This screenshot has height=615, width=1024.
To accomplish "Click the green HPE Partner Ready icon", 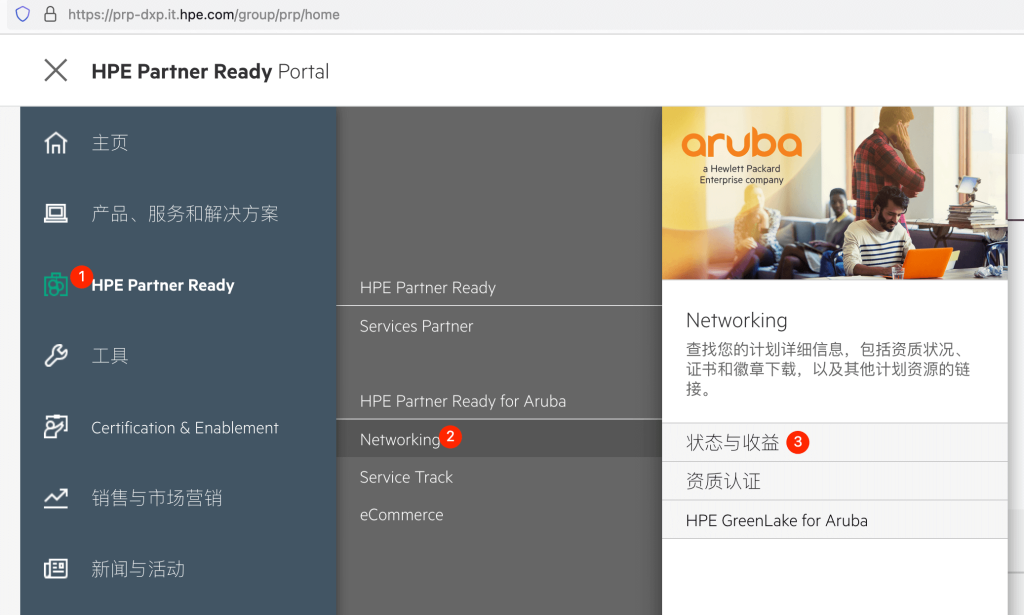I will pyautogui.click(x=56, y=285).
